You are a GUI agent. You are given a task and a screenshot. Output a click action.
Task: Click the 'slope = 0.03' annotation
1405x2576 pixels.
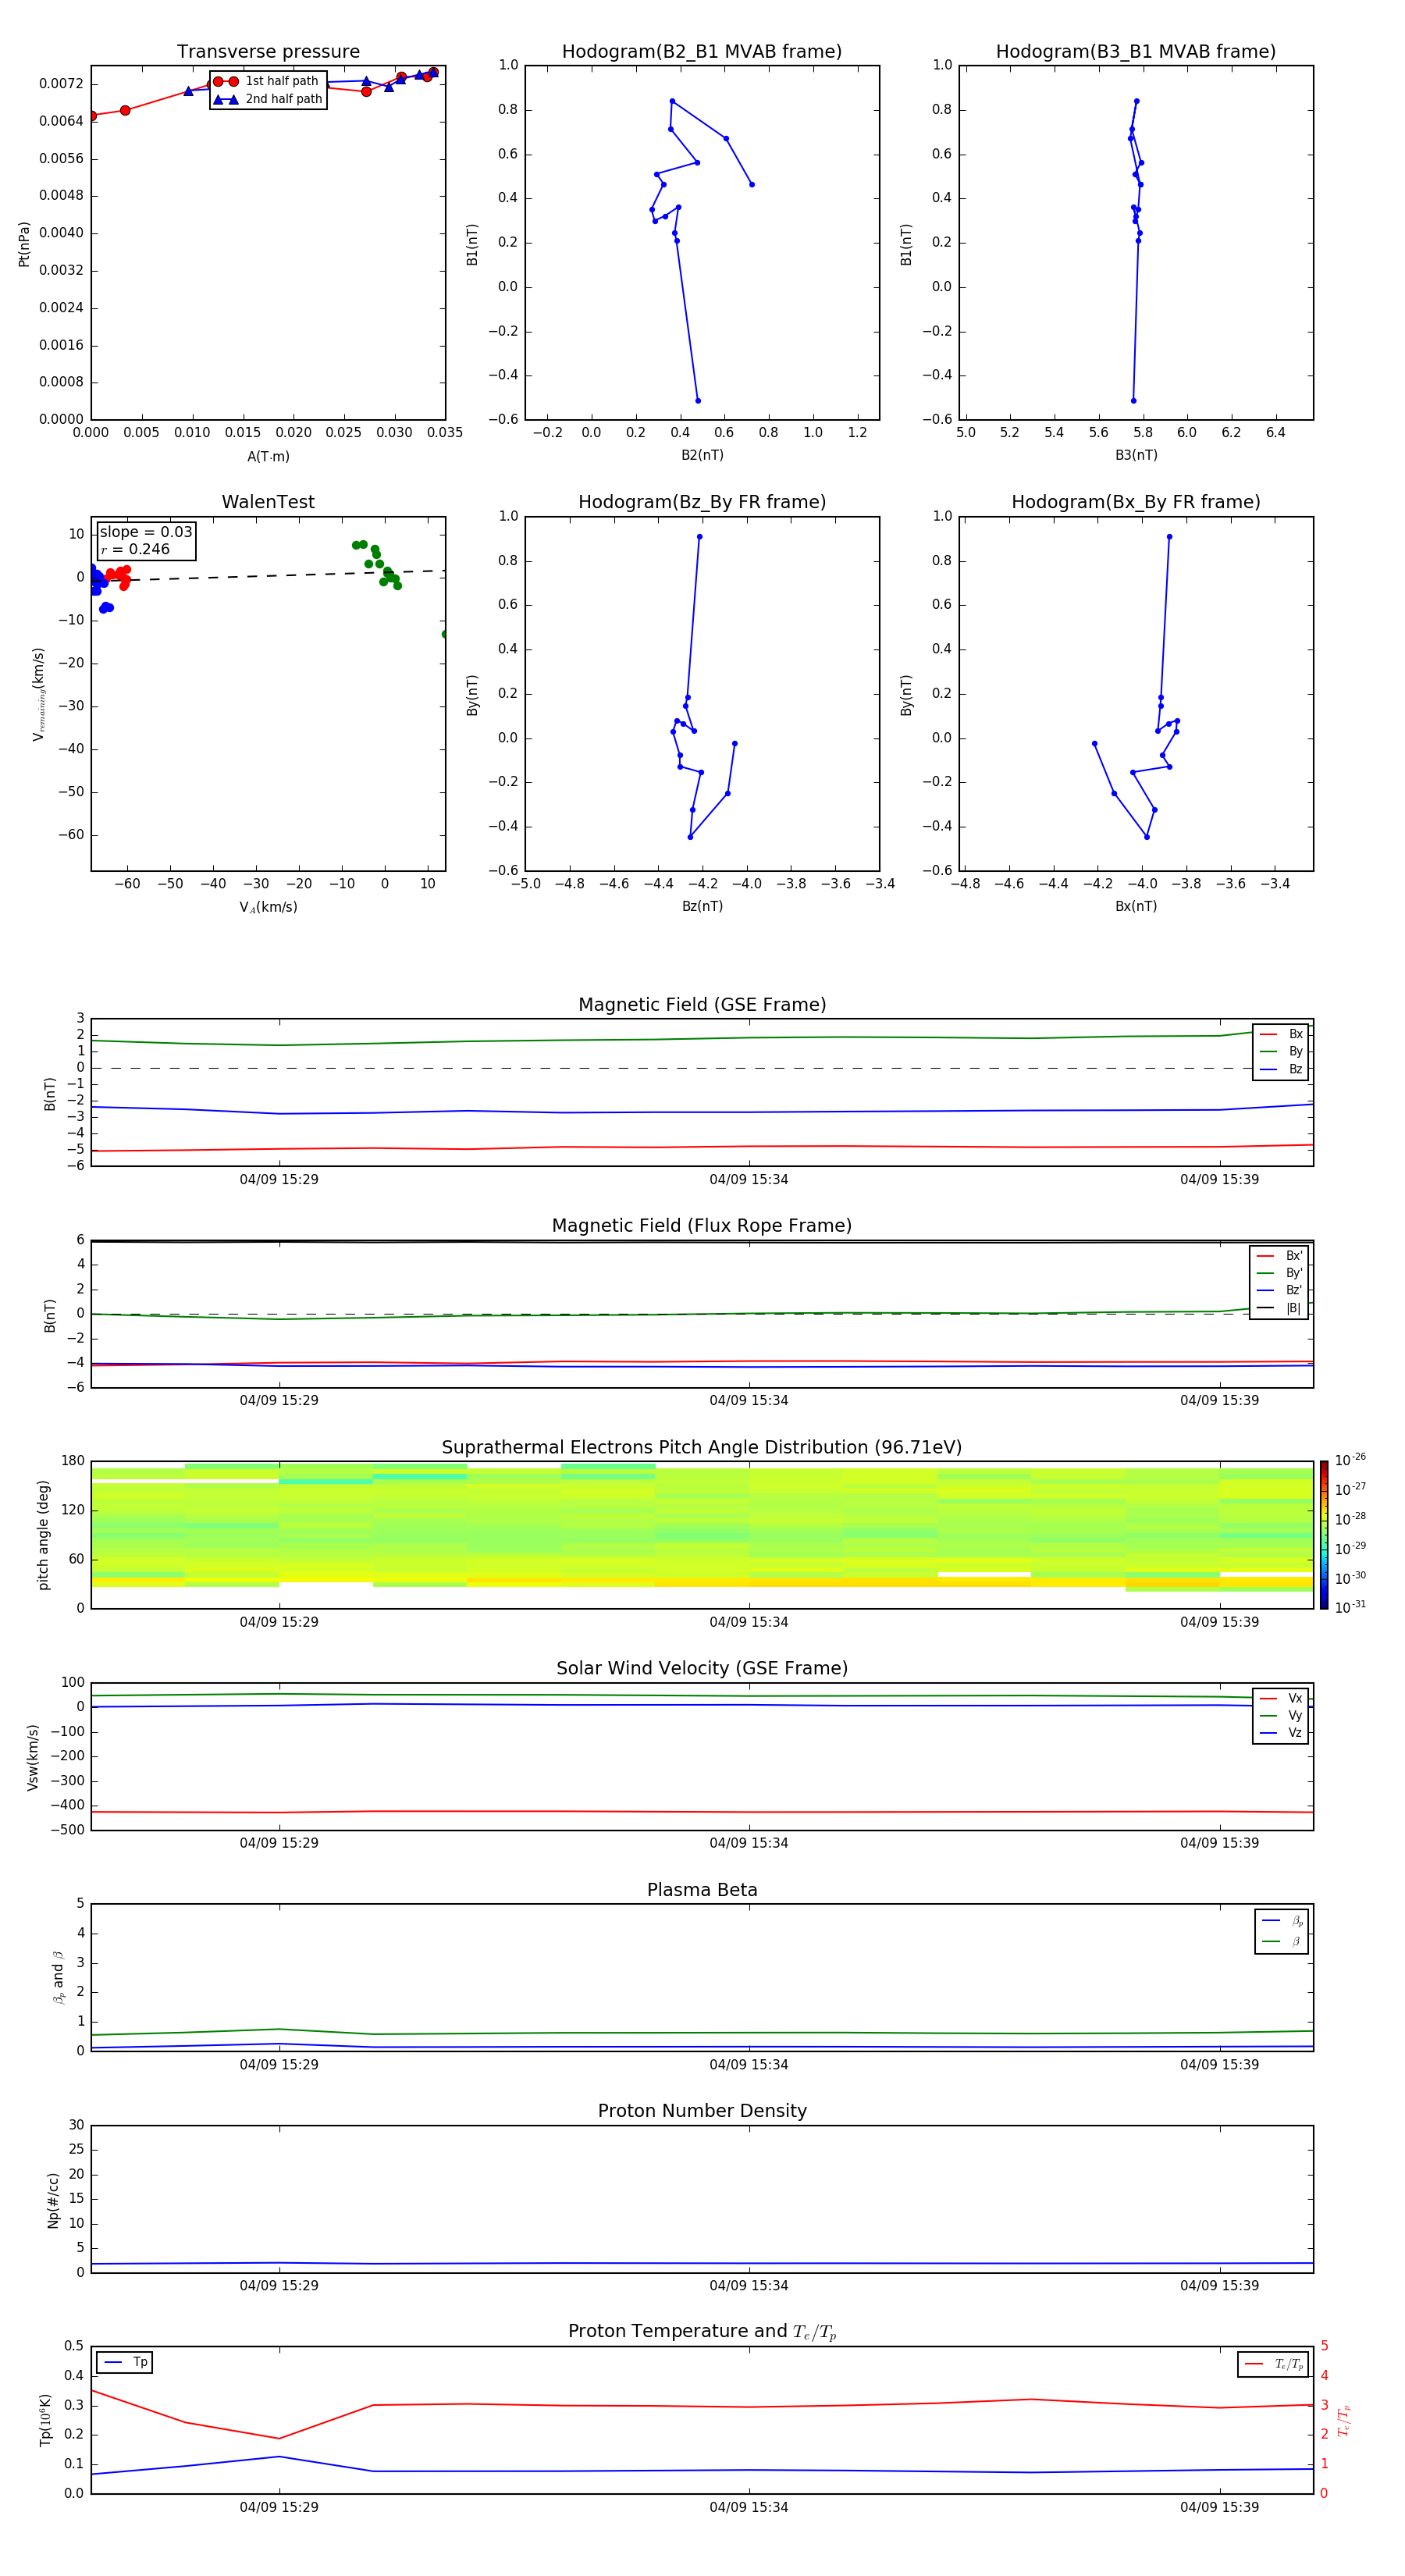(146, 532)
